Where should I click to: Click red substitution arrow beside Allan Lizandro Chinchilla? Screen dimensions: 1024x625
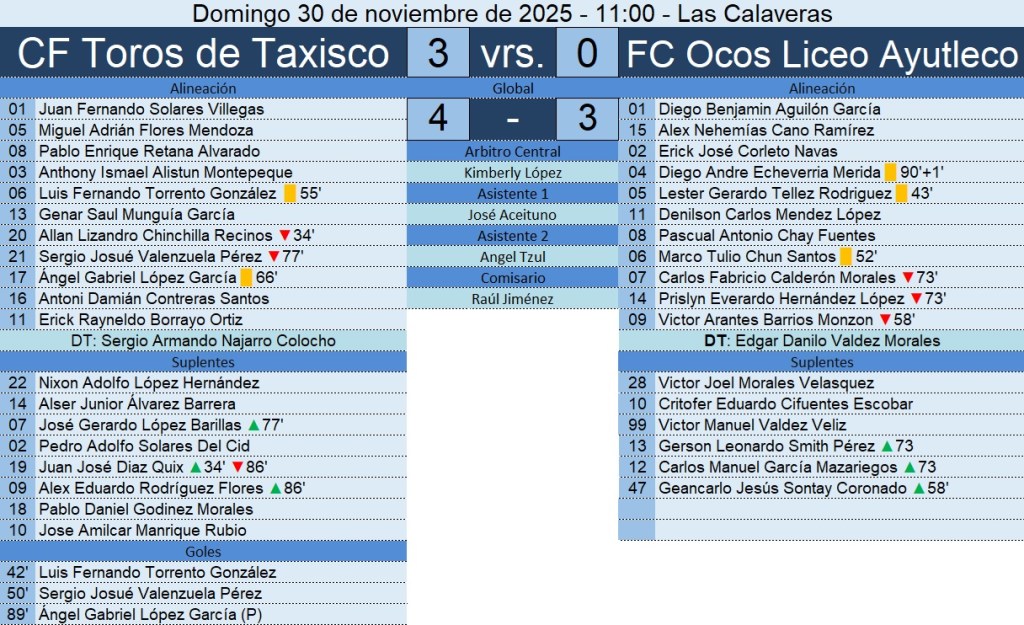284,236
